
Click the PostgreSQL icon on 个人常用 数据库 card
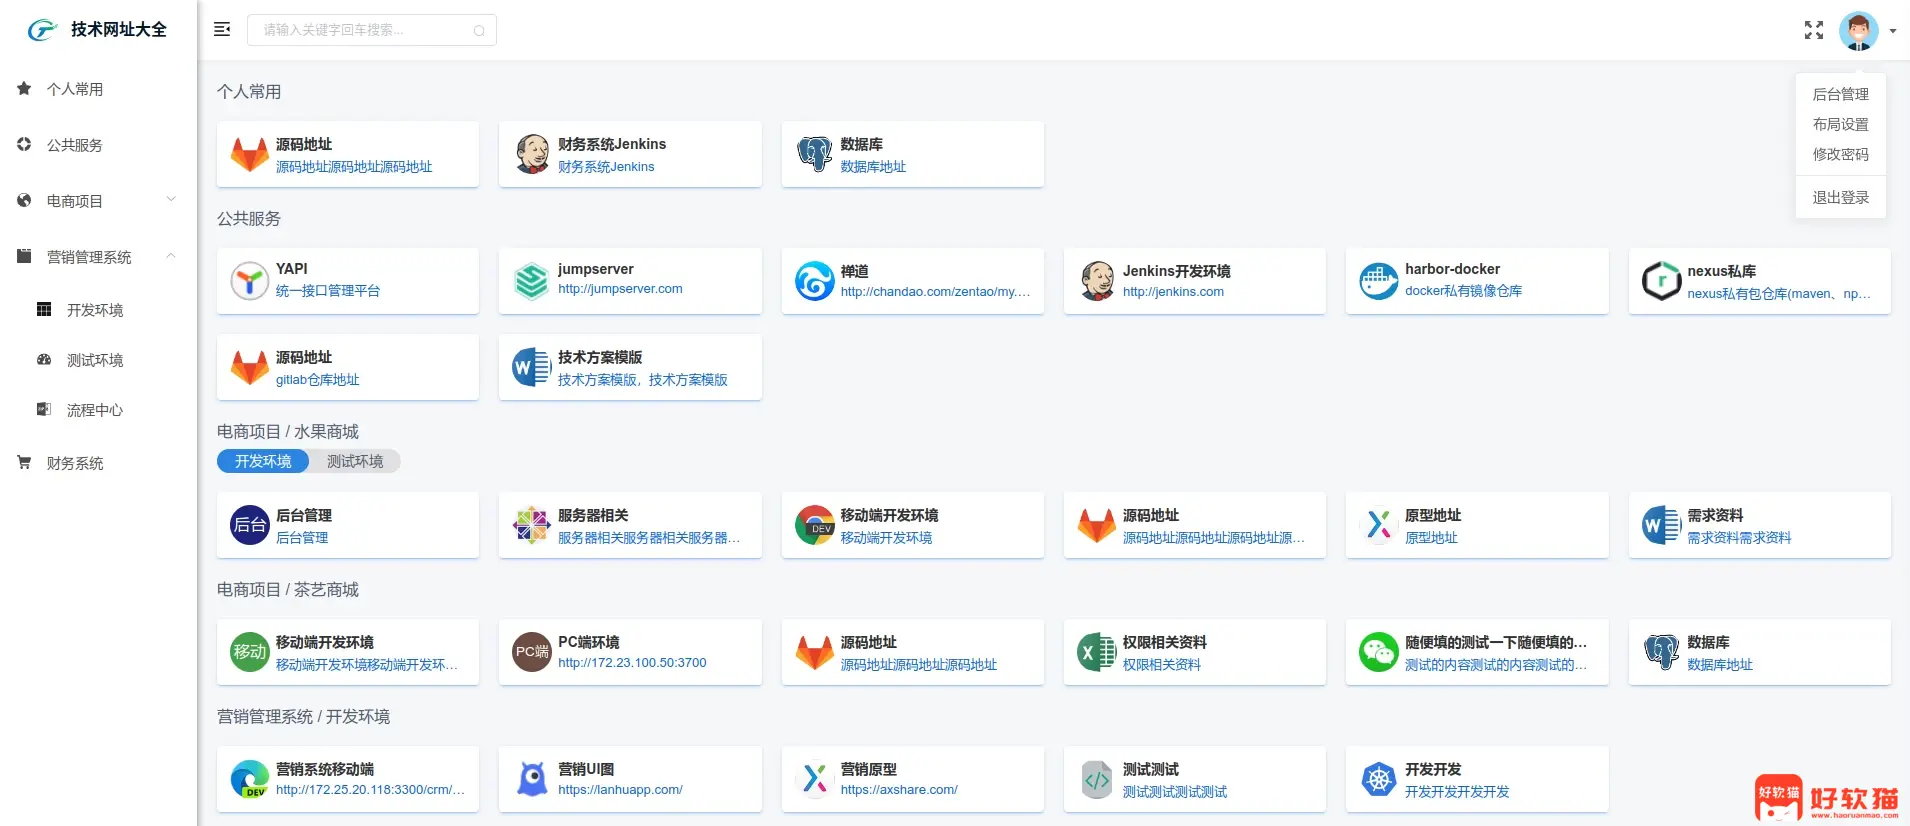point(814,154)
